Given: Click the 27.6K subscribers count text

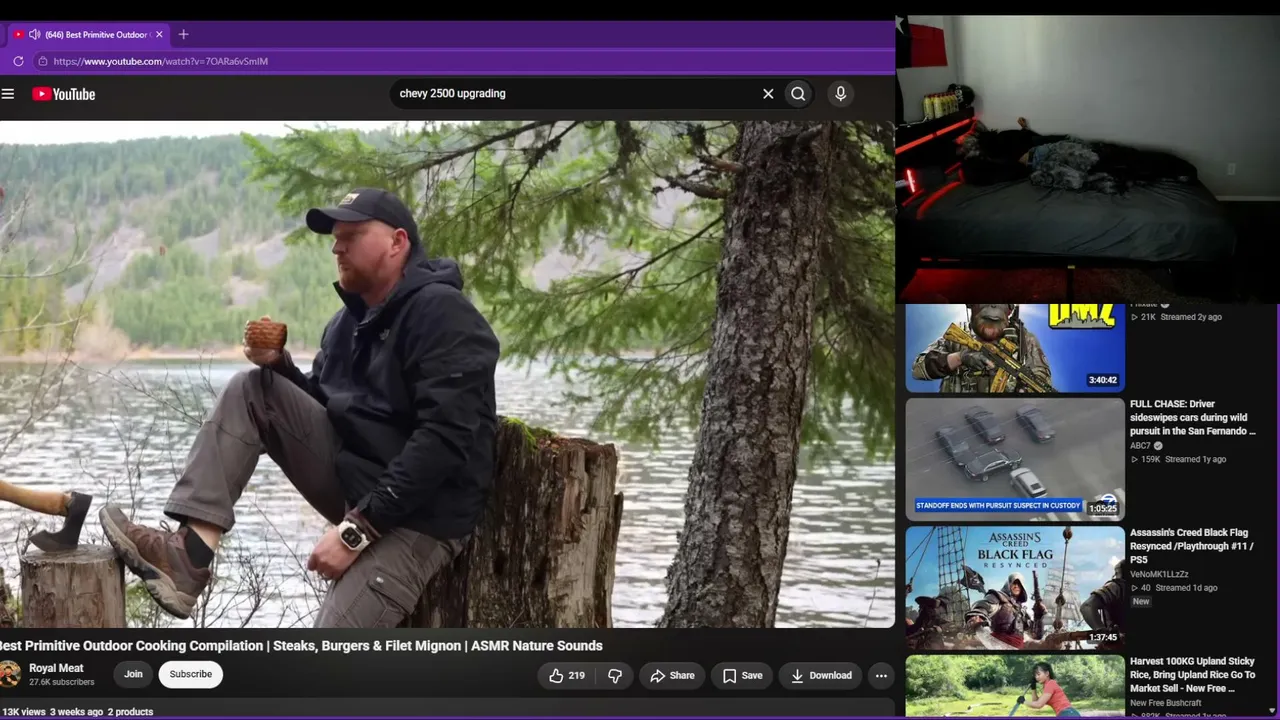Looking at the screenshot, I should pos(61,683).
